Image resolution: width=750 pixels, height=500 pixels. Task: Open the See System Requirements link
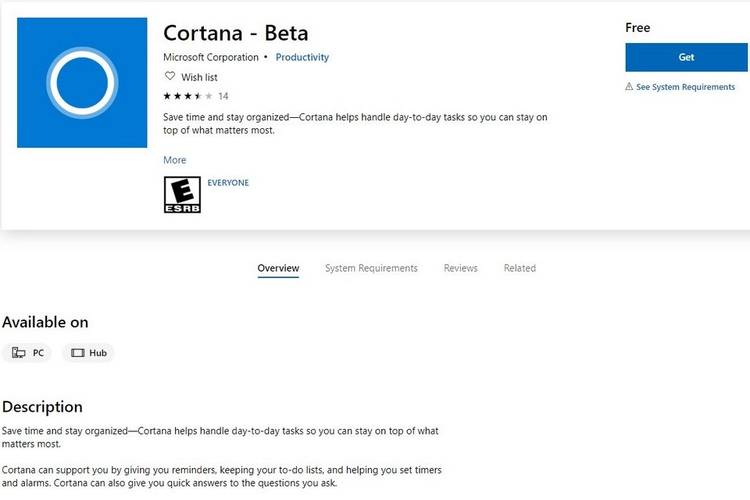click(x=685, y=87)
